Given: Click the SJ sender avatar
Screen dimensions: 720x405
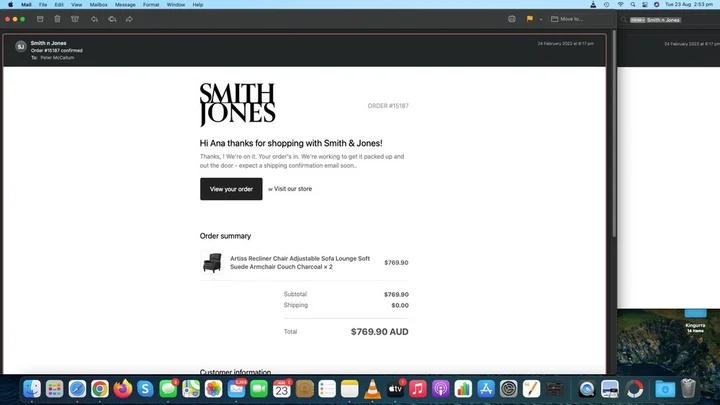Looking at the screenshot, I should click(21, 46).
